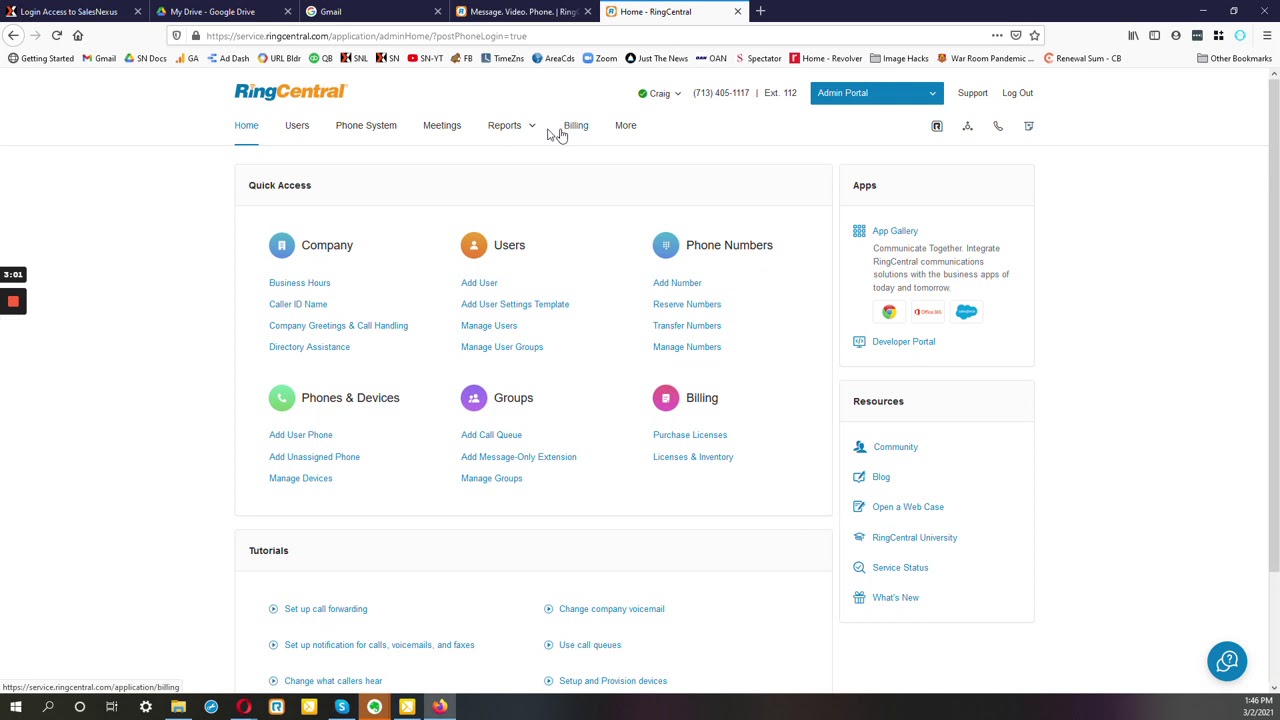Click the Service Status magnifier icon

click(x=859, y=568)
